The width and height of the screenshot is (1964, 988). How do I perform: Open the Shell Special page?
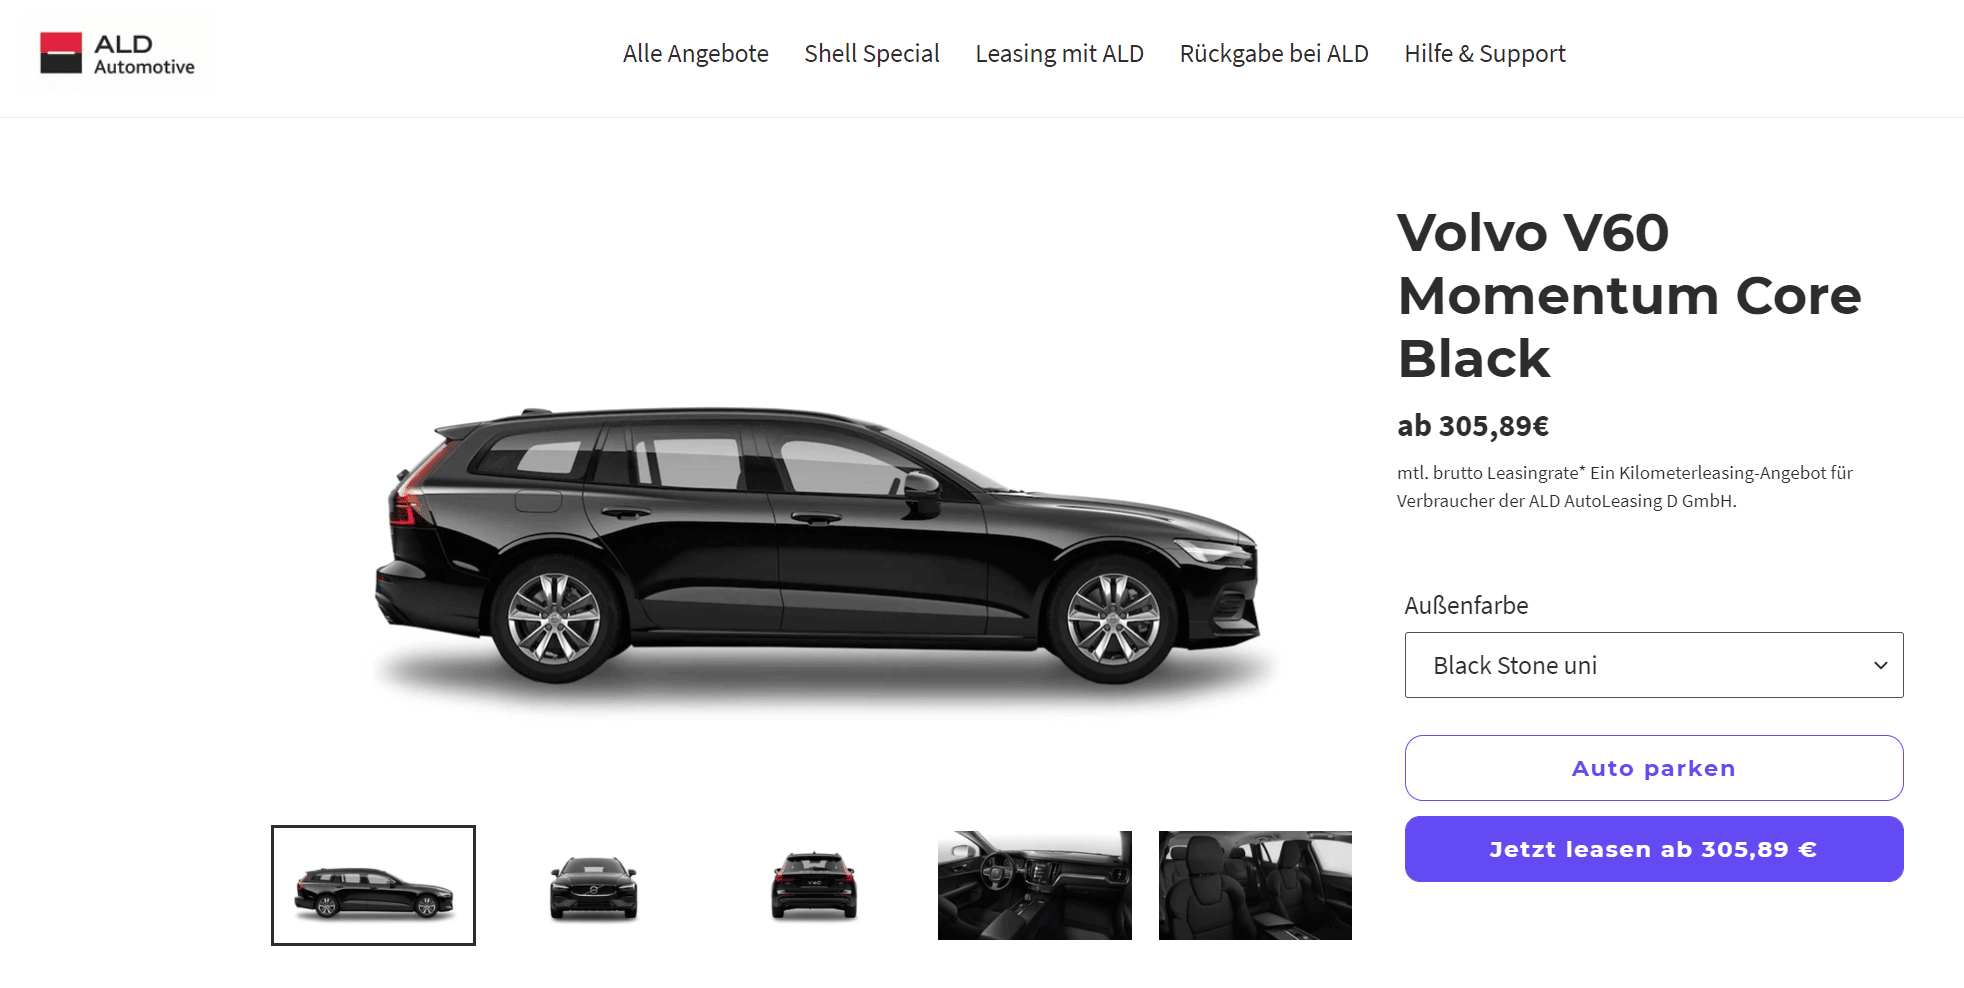coord(872,54)
